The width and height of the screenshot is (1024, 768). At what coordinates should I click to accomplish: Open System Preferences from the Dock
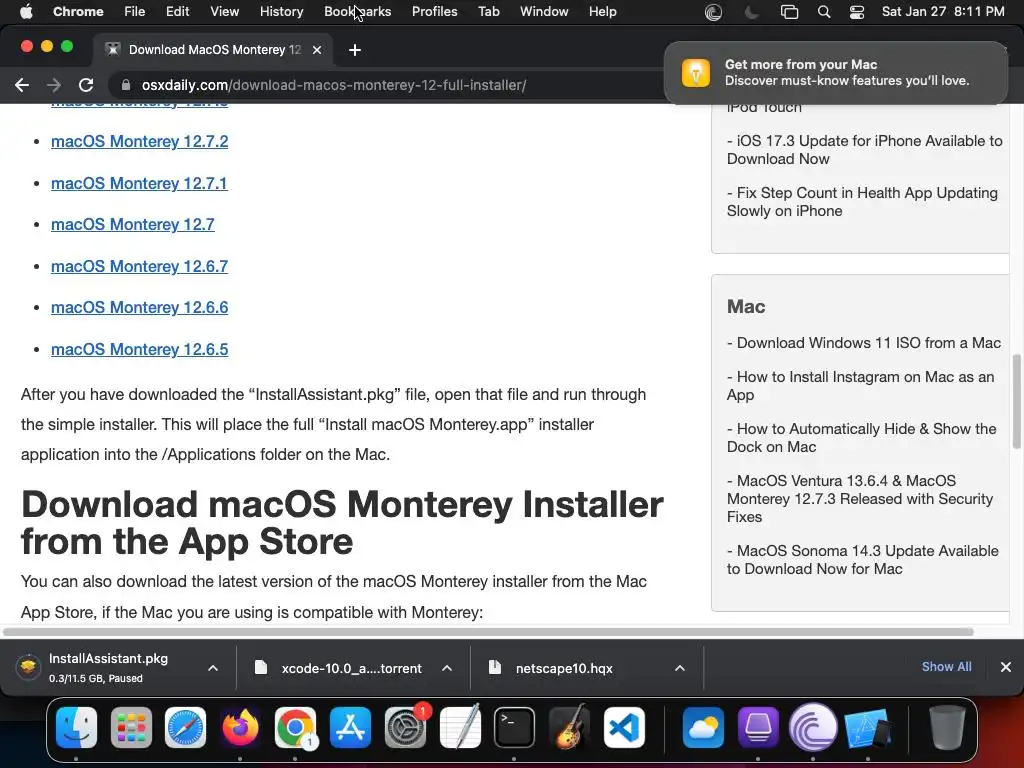405,728
